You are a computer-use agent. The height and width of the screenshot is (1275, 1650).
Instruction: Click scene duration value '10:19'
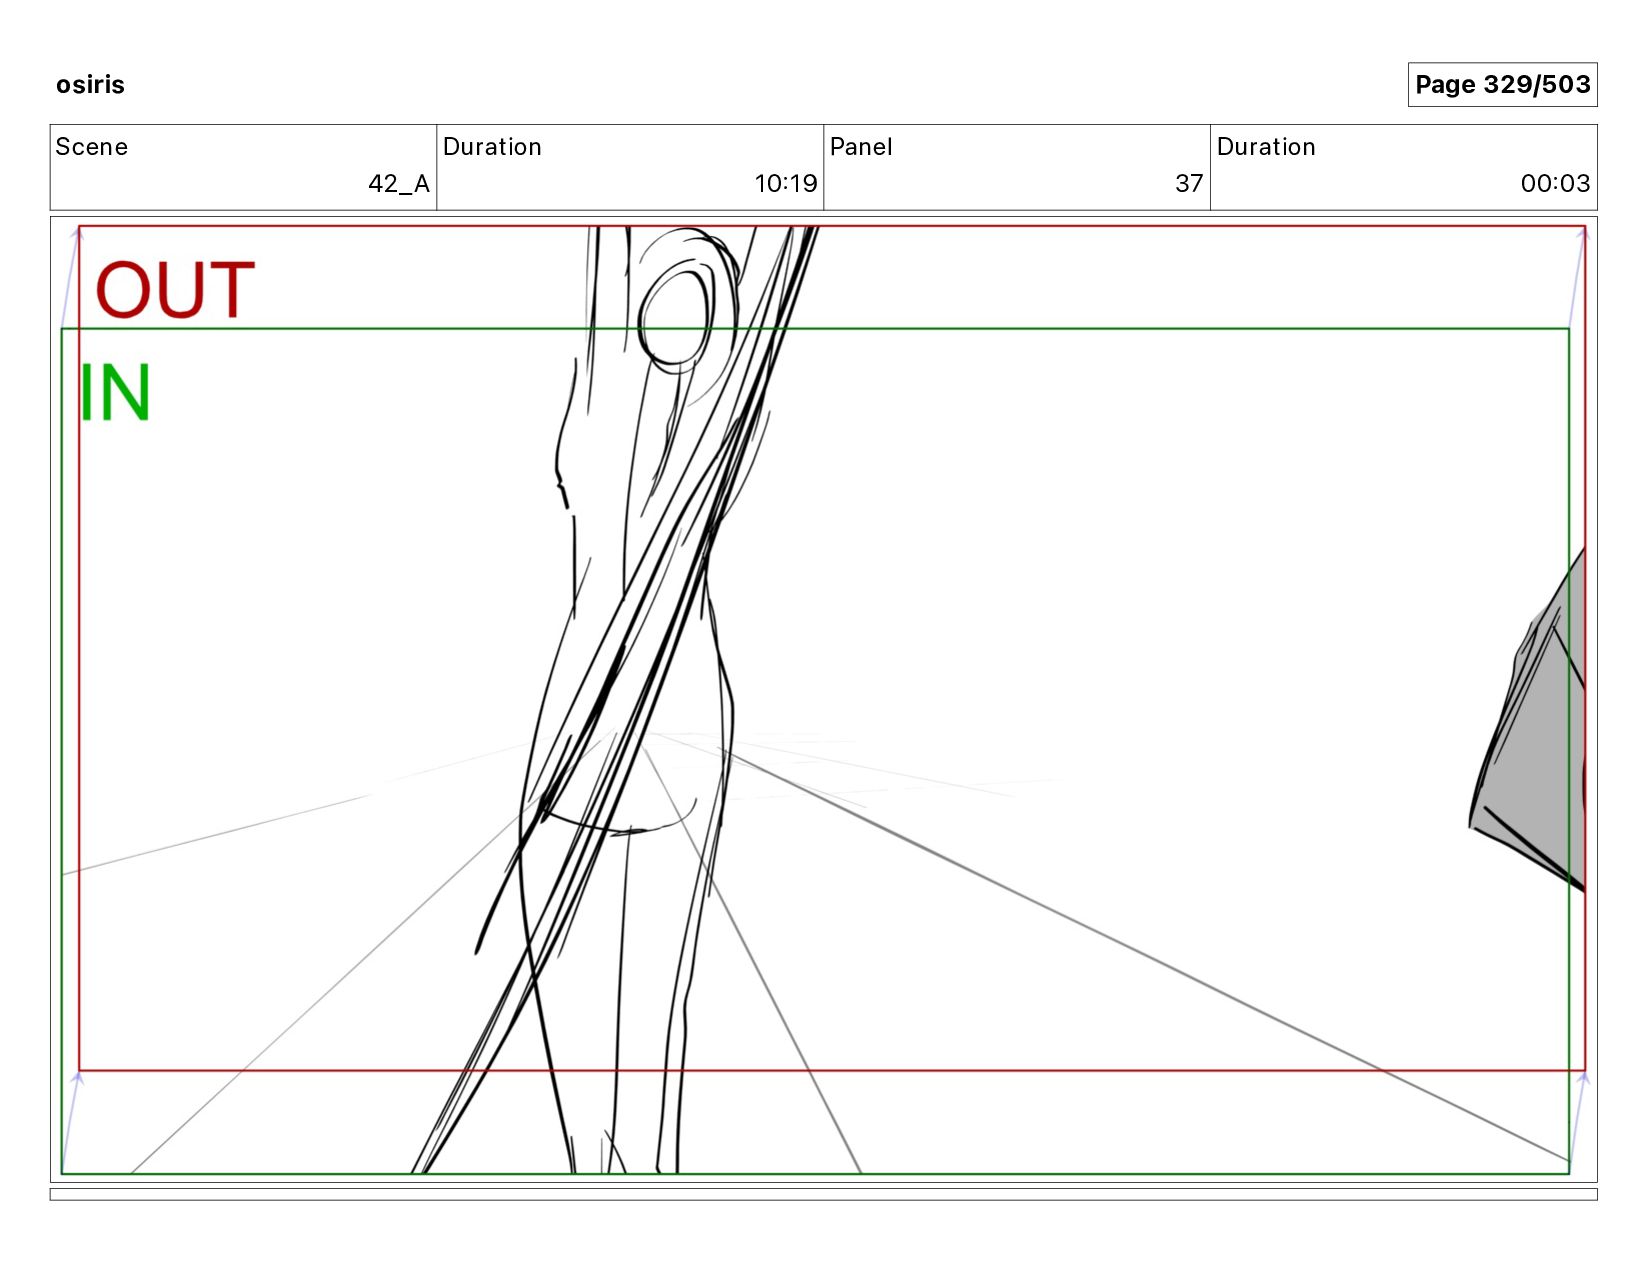[785, 184]
